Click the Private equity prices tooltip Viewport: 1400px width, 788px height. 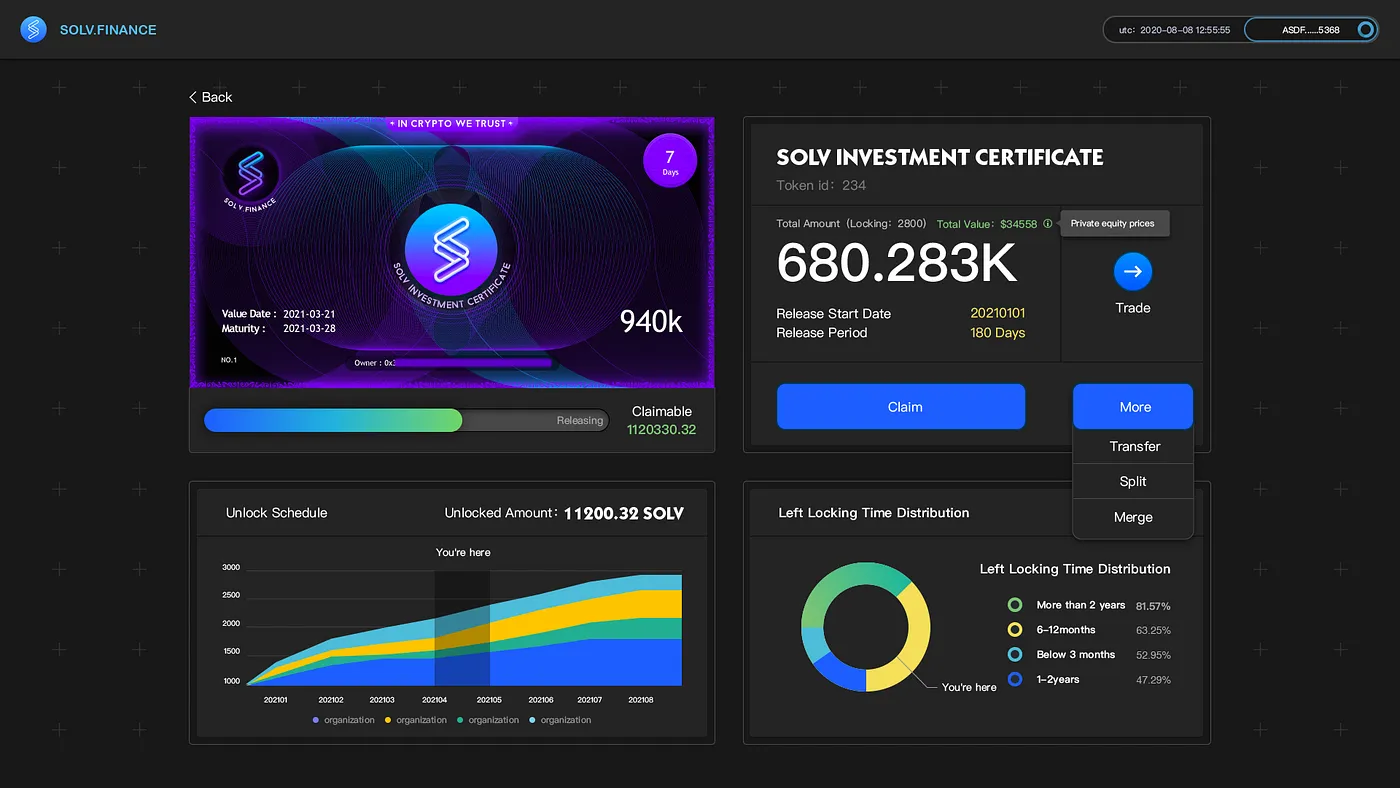point(1113,224)
